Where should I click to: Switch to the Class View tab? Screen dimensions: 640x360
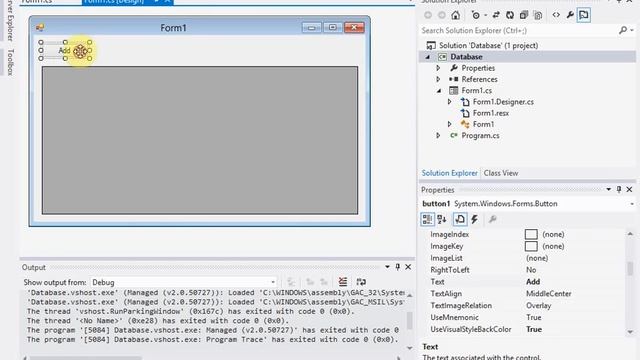tap(501, 173)
